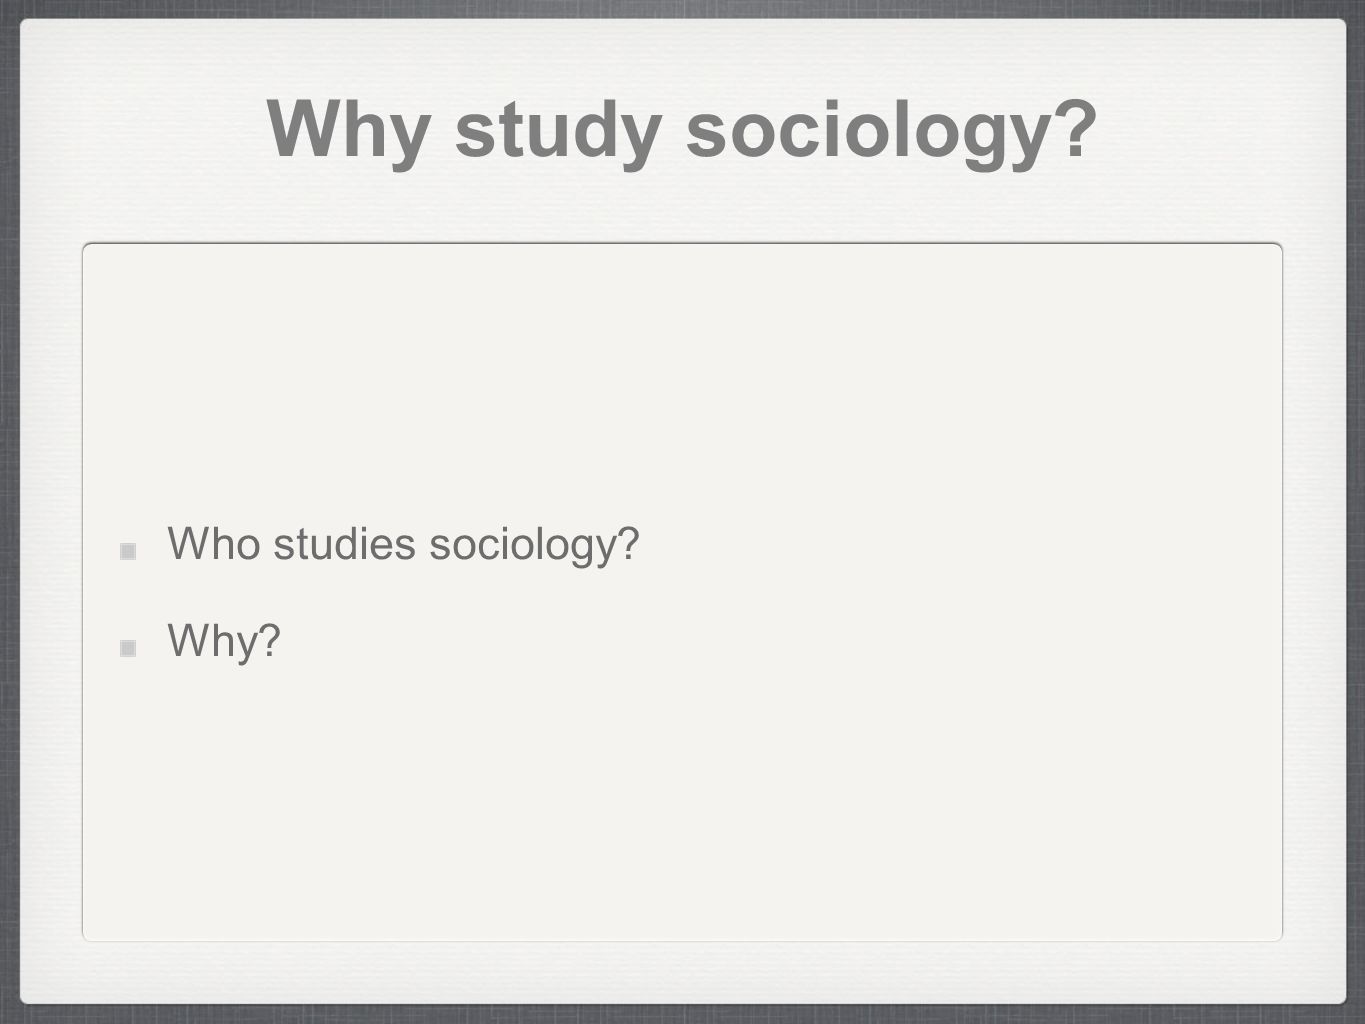This screenshot has width=1365, height=1024.
Task: Click the word "studies" in first bullet
Action: click(x=345, y=544)
